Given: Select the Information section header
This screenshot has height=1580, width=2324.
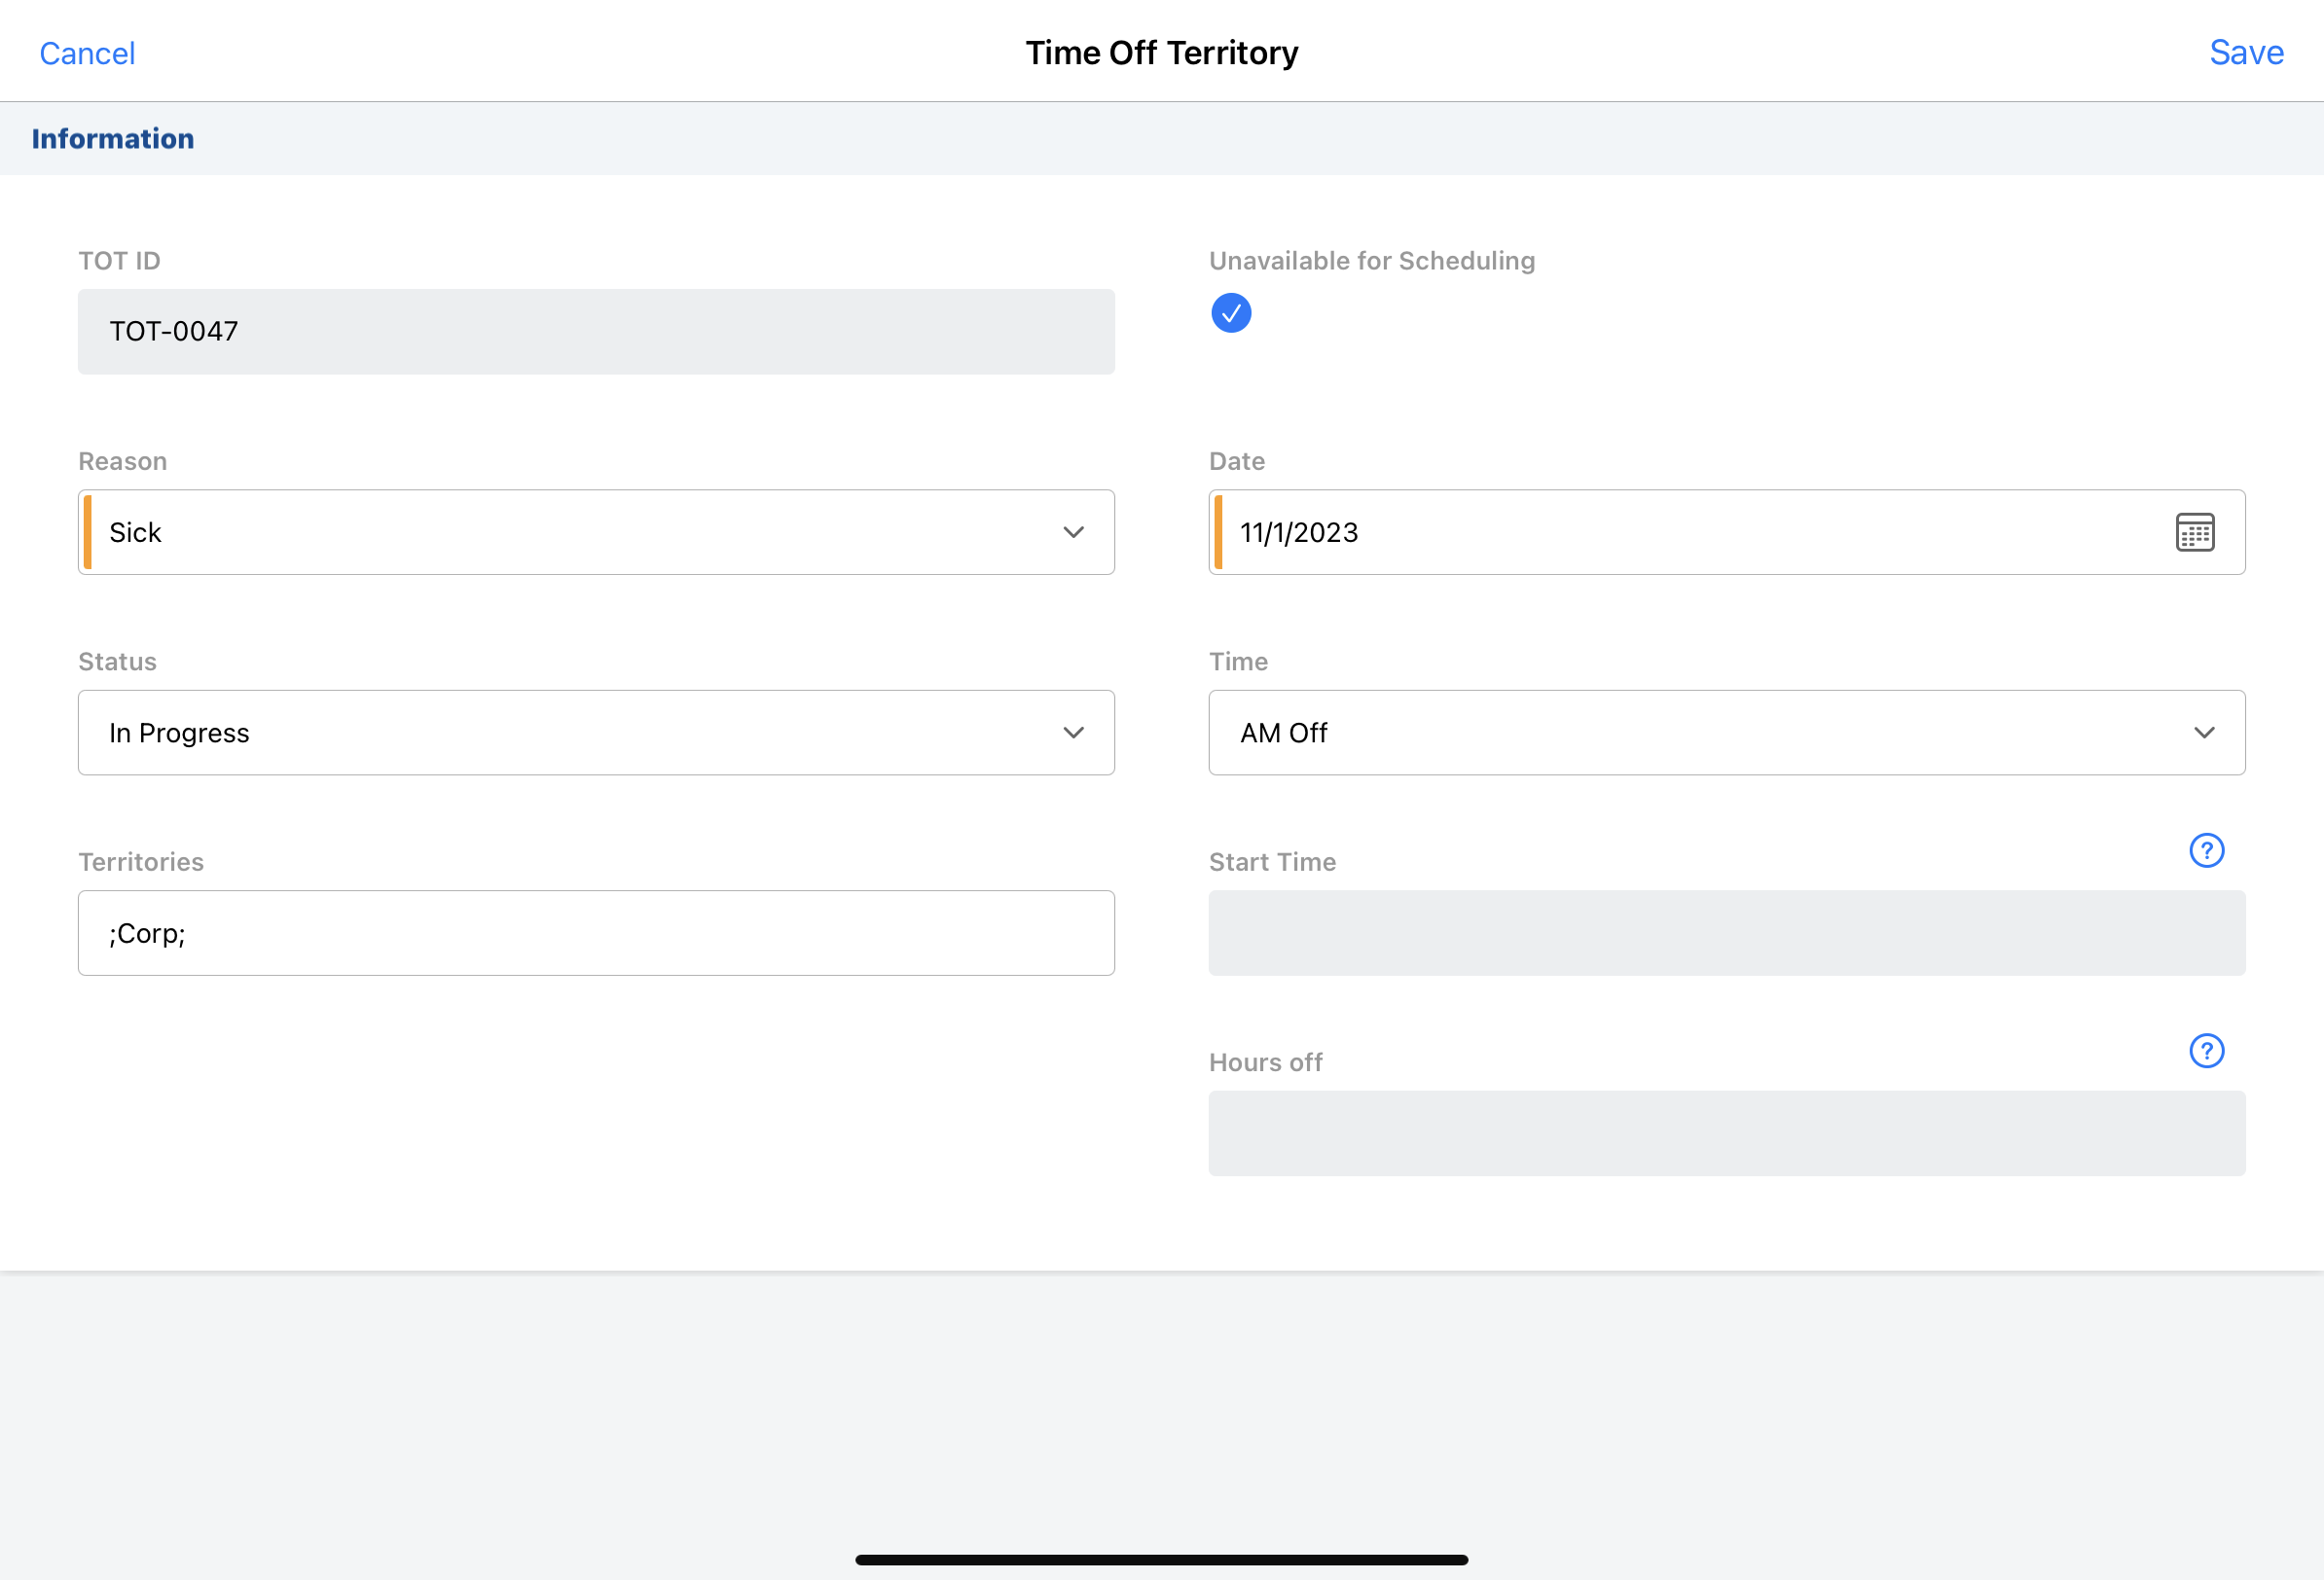Looking at the screenshot, I should tap(113, 139).
